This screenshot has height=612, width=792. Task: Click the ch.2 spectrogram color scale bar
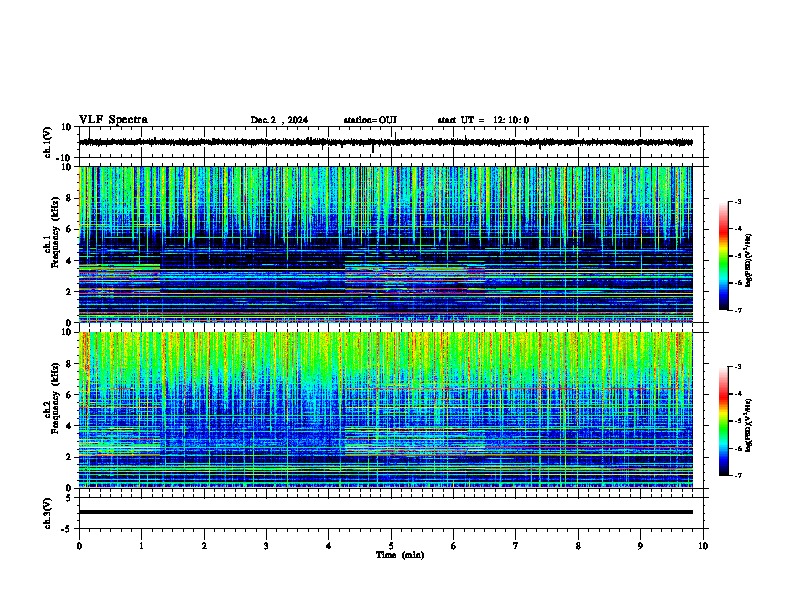[723, 421]
